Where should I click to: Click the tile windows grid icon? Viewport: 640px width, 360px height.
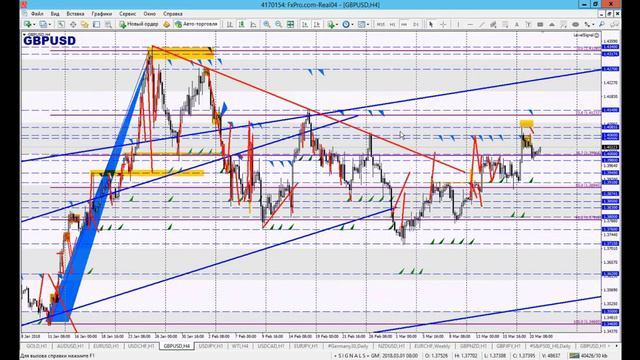tap(291, 24)
